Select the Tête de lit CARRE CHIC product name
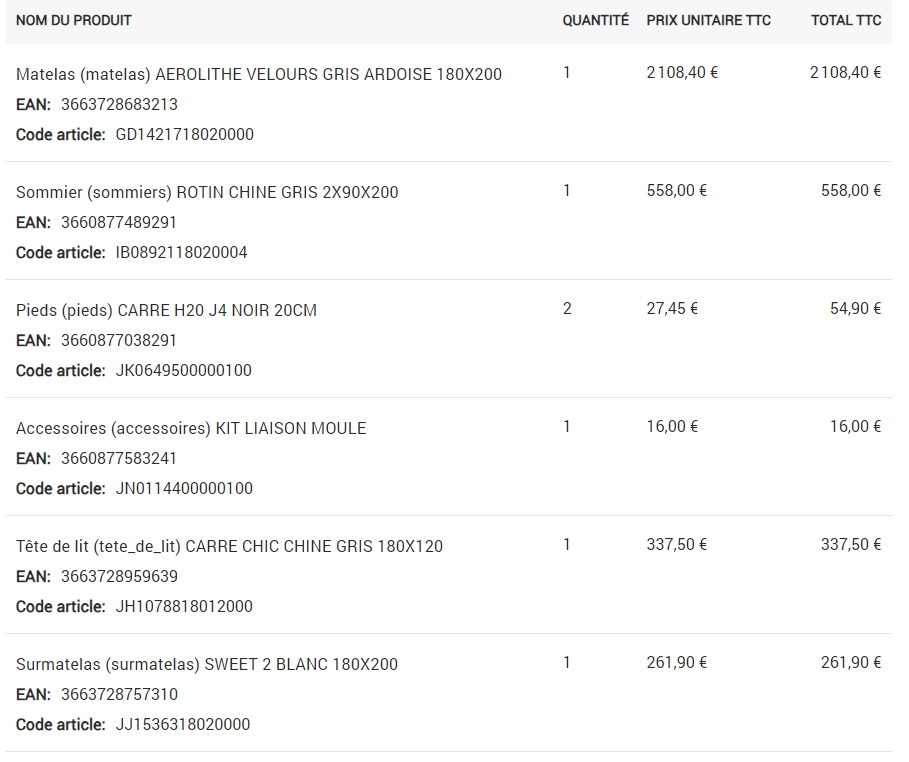Image resolution: width=909 pixels, height=762 pixels. click(x=229, y=546)
